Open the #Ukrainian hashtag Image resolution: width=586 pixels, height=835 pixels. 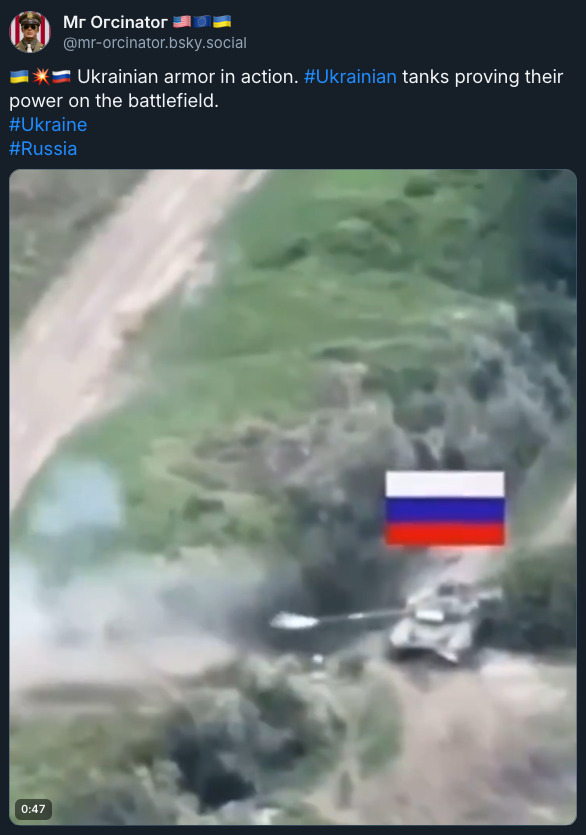(x=350, y=77)
